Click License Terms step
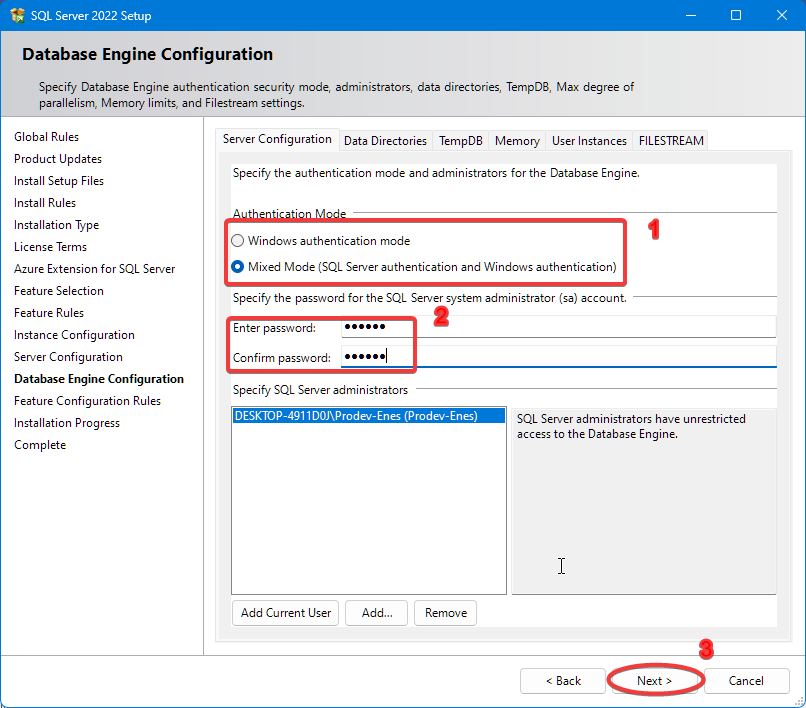This screenshot has height=708, width=806. pos(50,247)
